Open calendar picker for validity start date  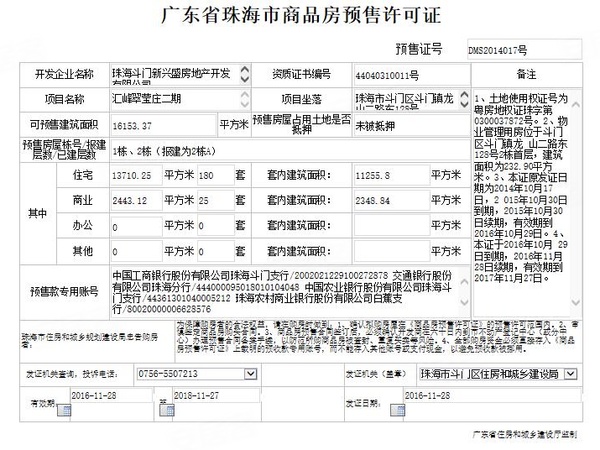pos(64,411)
